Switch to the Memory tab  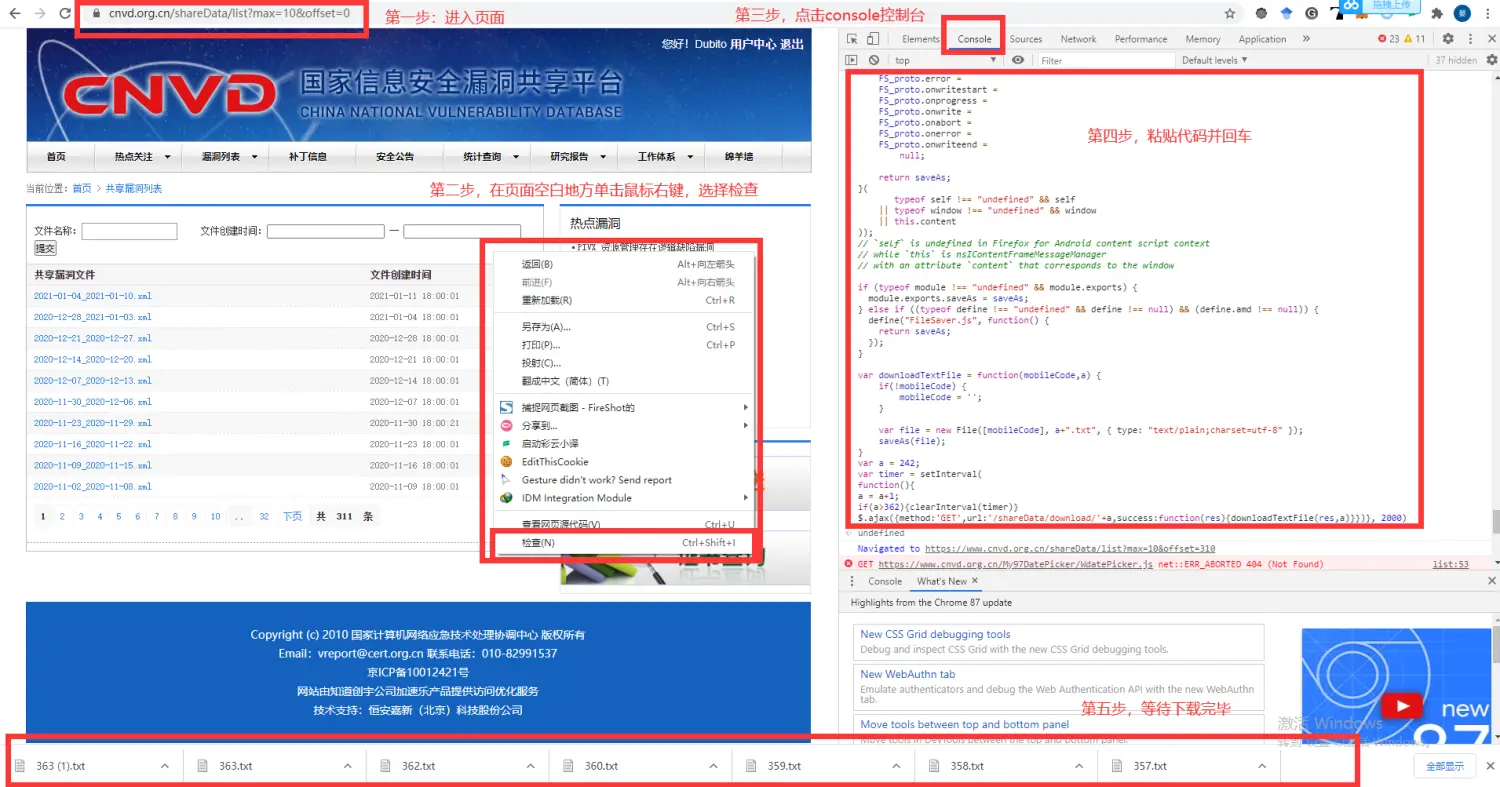1202,39
